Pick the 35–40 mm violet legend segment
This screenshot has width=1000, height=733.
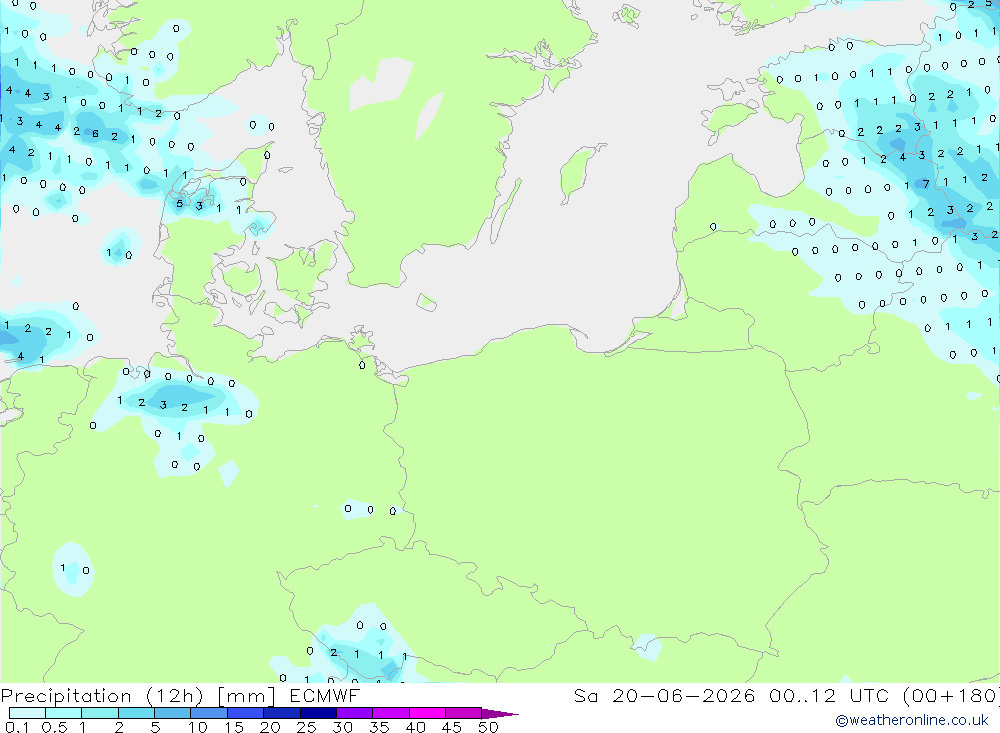point(390,713)
